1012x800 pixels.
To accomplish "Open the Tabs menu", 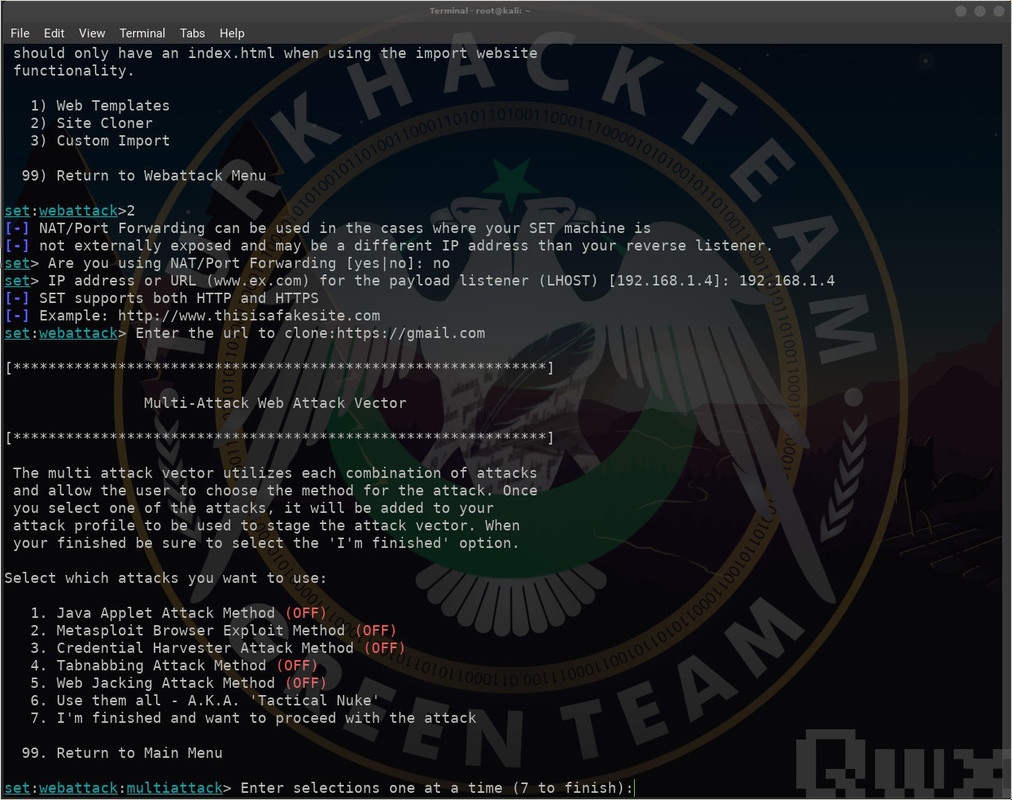I will (x=192, y=33).
